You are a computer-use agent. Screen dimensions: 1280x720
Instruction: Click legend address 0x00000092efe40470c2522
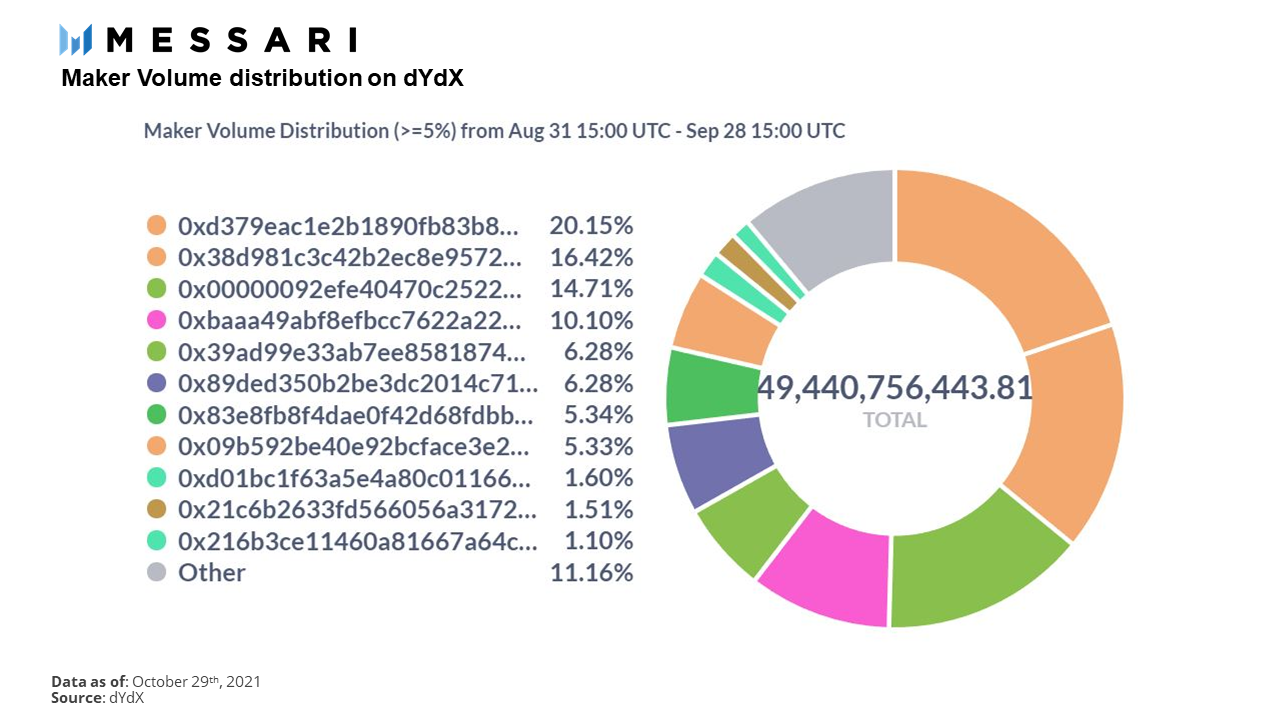click(x=350, y=289)
